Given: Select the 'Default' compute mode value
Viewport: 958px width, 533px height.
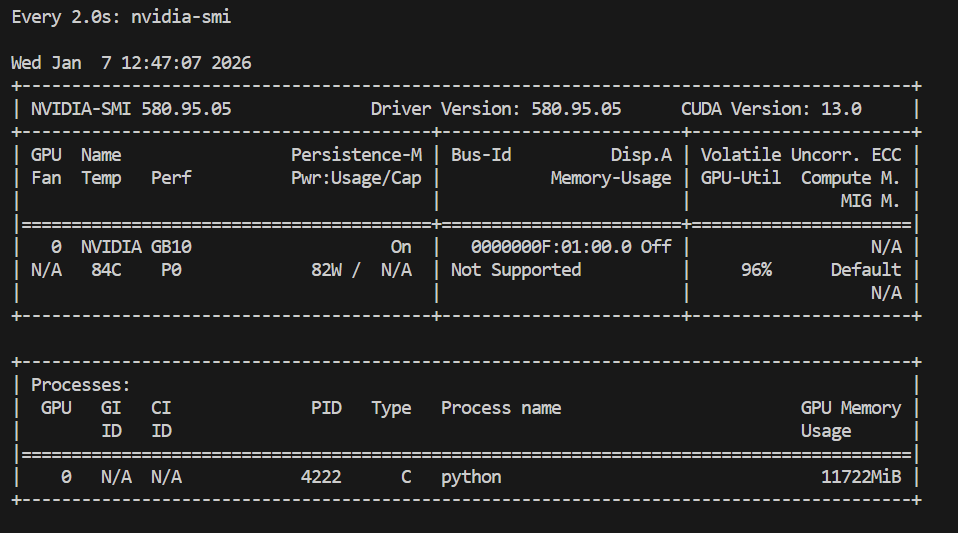Looking at the screenshot, I should (866, 270).
